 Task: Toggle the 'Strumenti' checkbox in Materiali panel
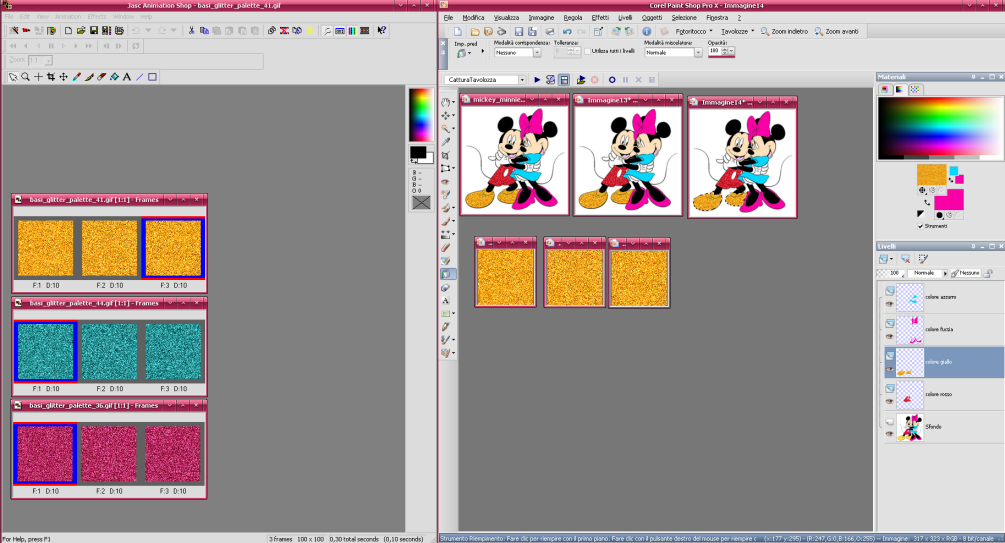click(x=920, y=226)
